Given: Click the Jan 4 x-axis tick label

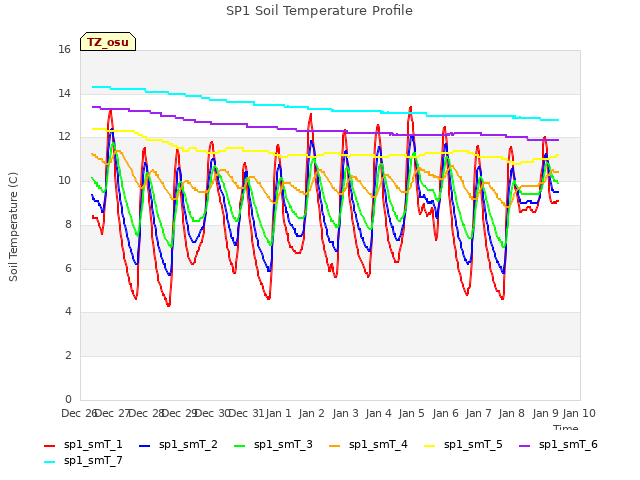Looking at the screenshot, I should [378, 413].
